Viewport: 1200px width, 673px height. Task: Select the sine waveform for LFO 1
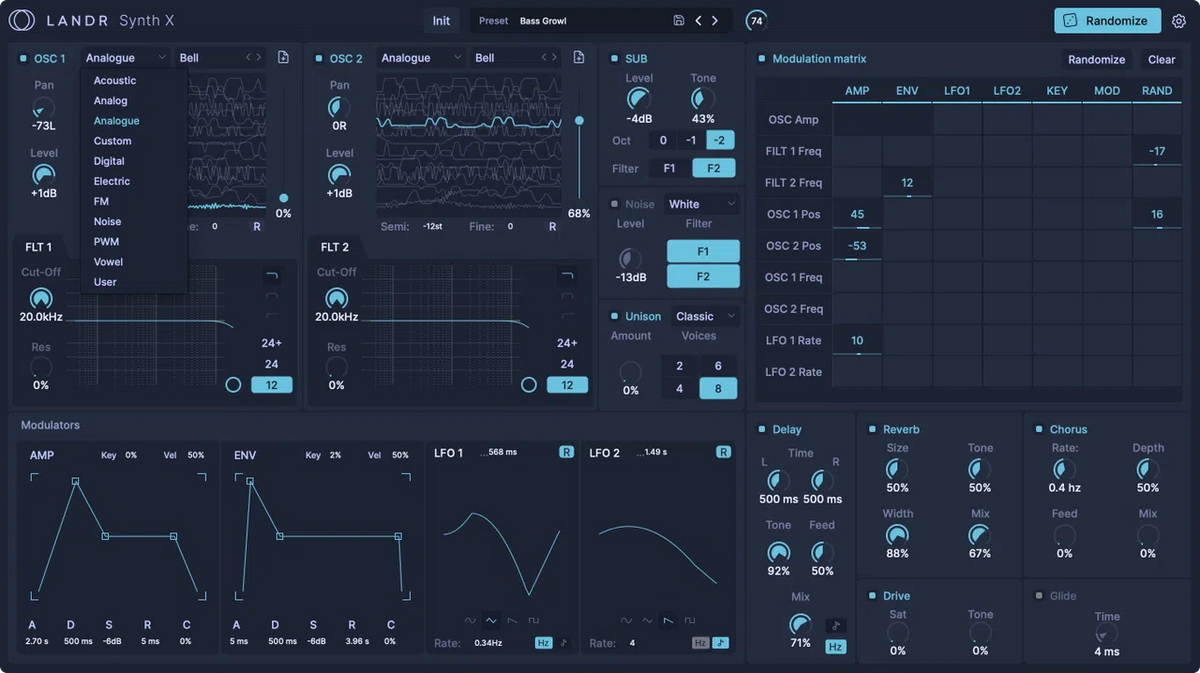click(x=469, y=621)
